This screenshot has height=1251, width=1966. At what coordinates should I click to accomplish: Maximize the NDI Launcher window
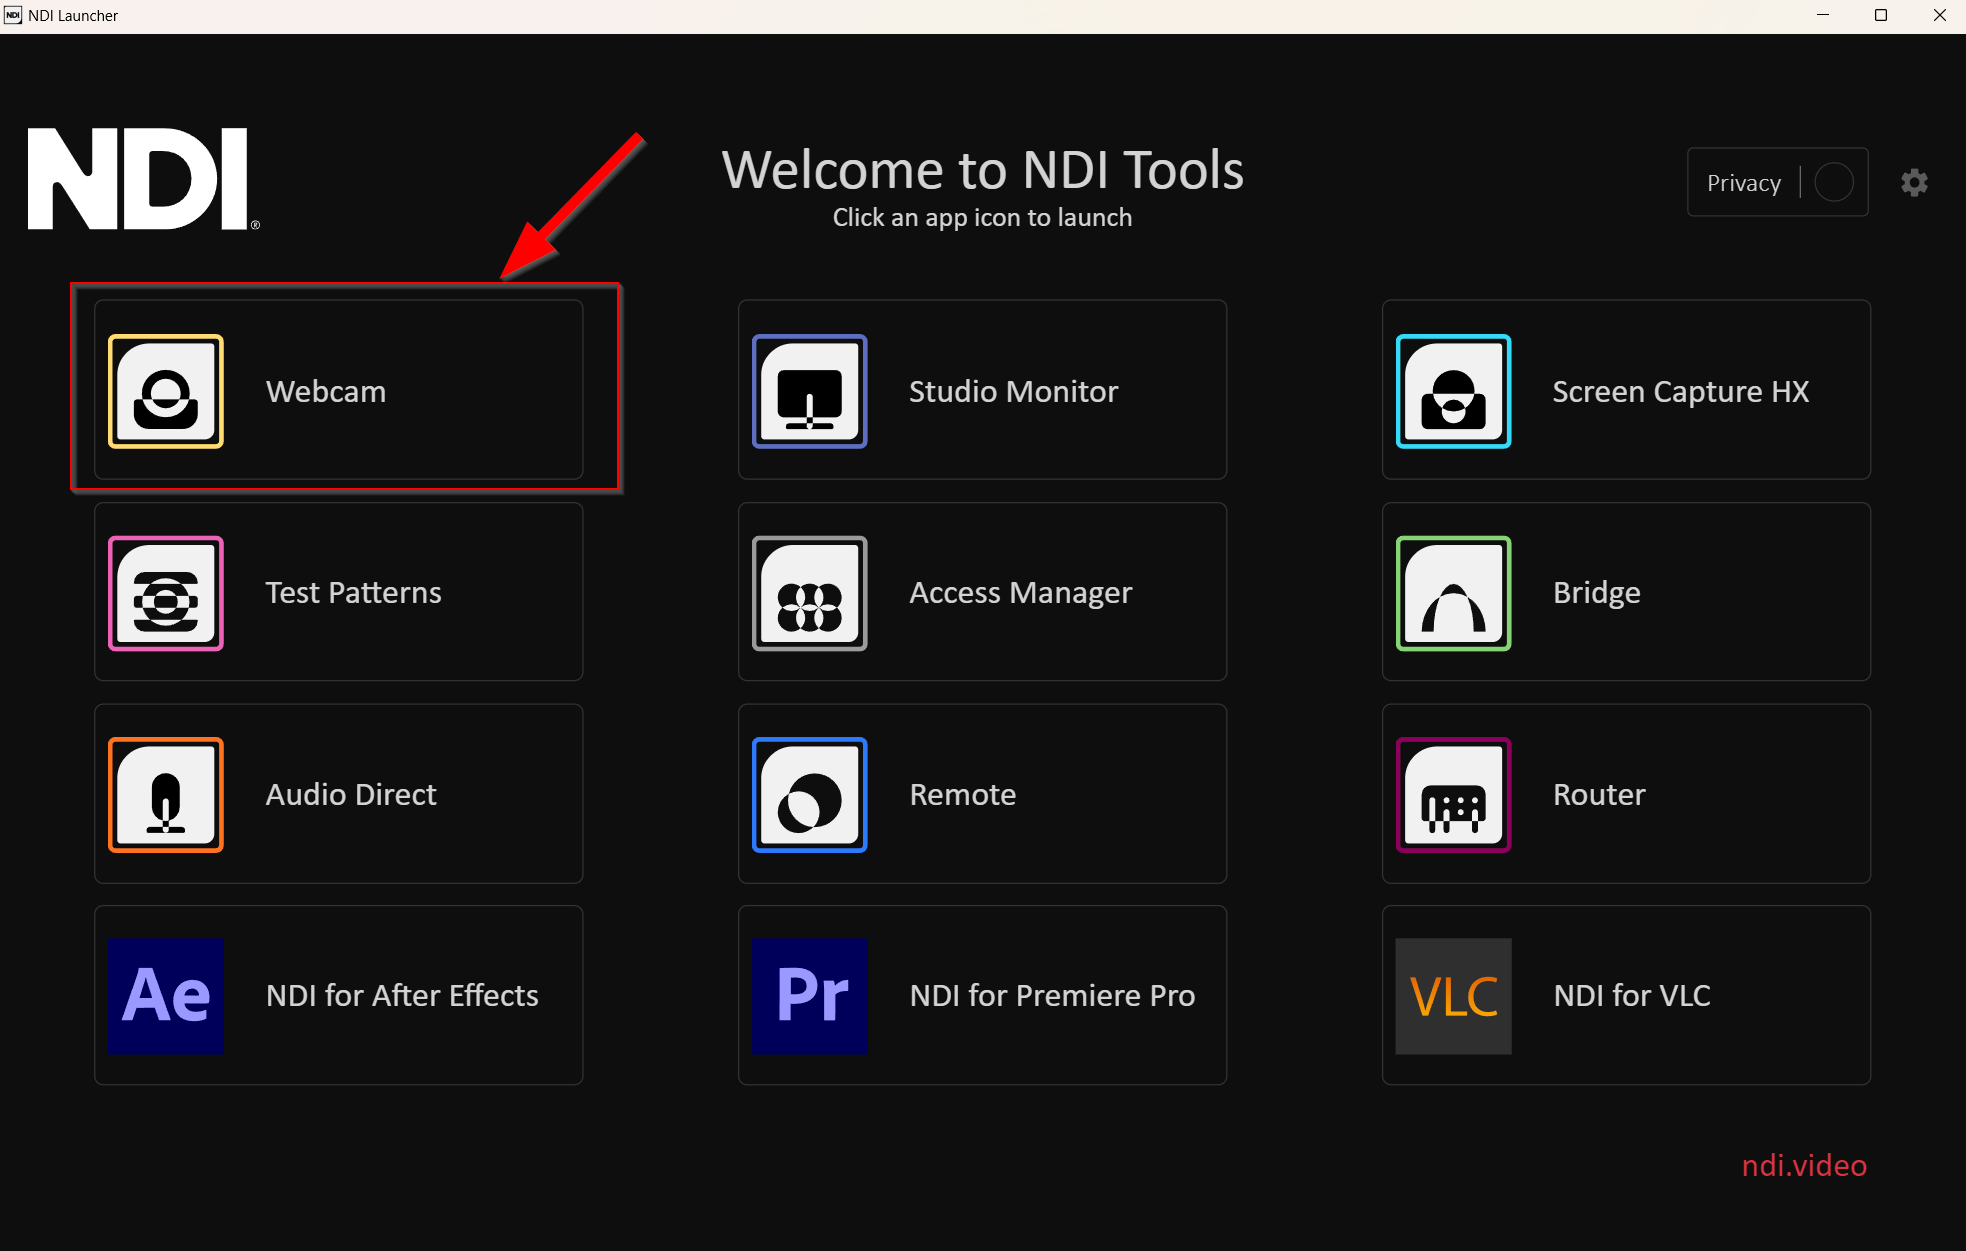1880,15
